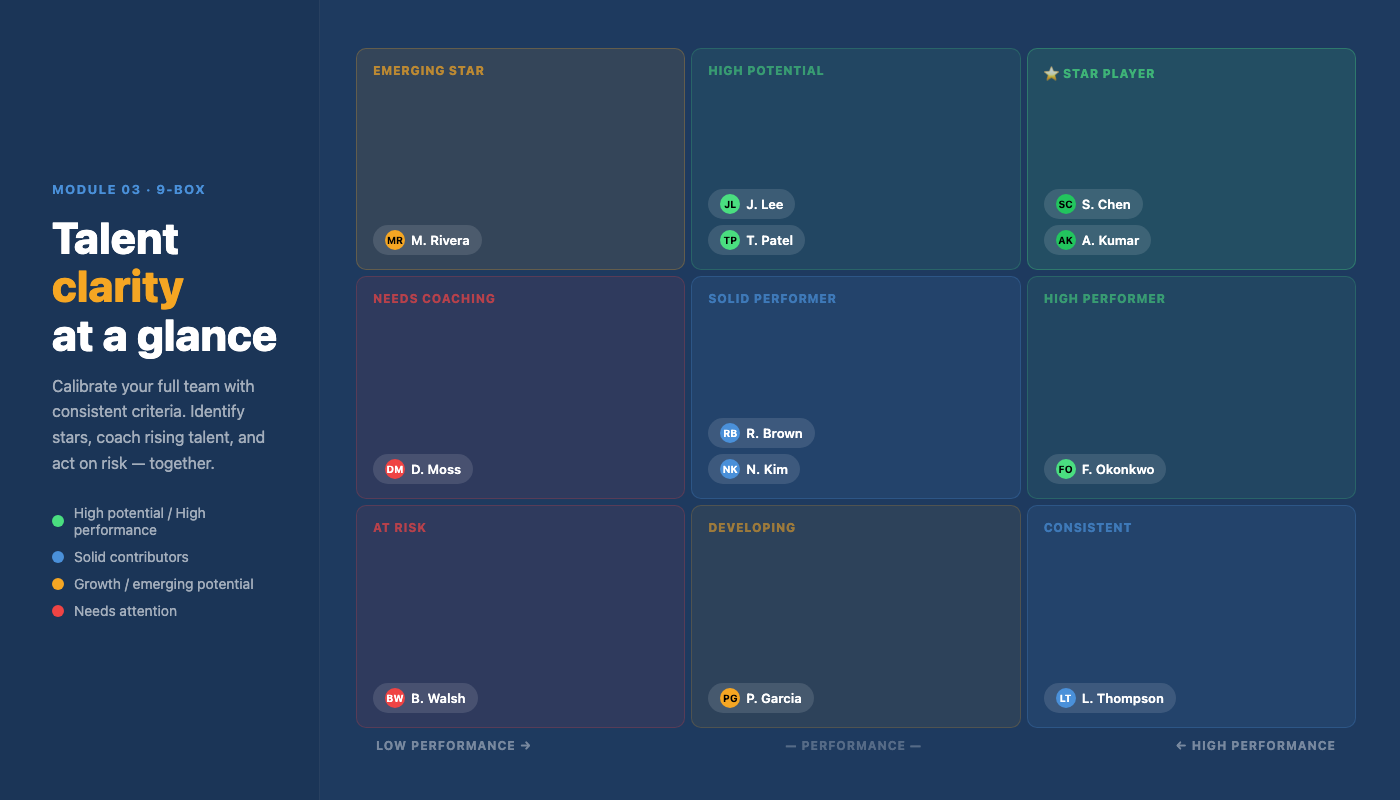Select the L. Thompson name chip
1400x800 pixels.
(x=1110, y=698)
